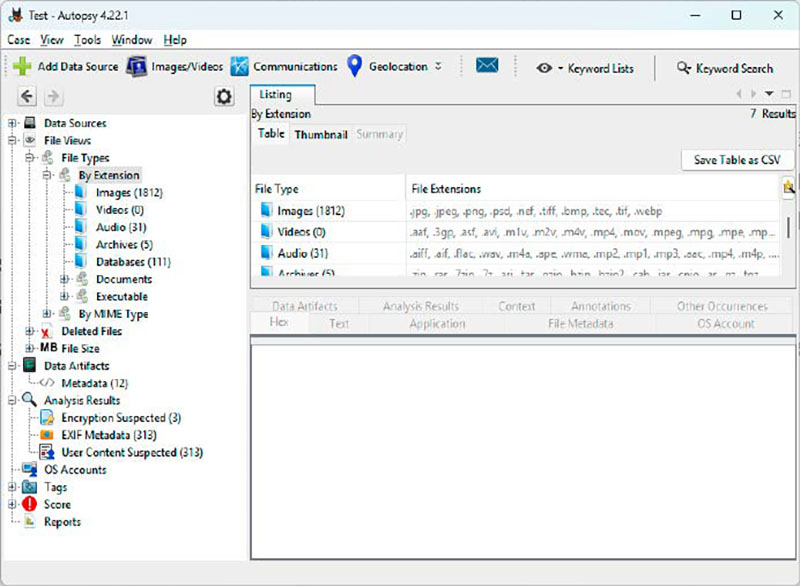The image size is (800, 586).
Task: Select the Images (1812) table row
Action: 515,211
